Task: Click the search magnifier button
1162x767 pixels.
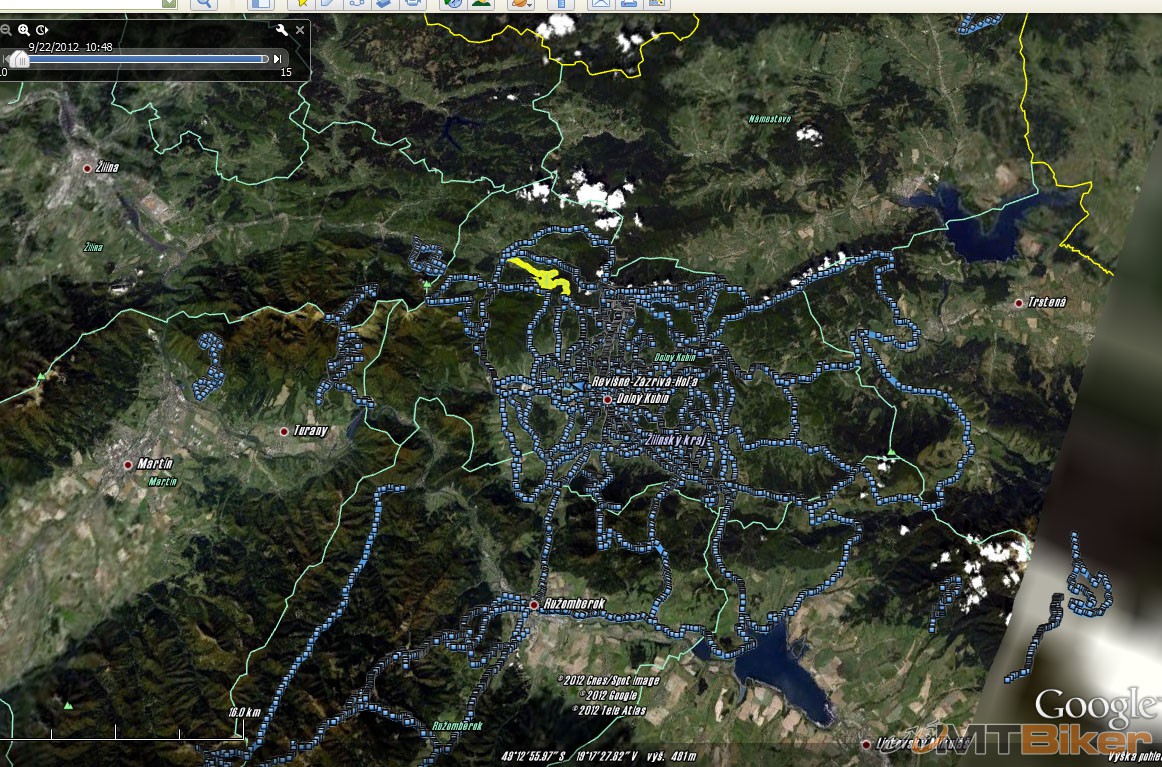Action: 203,4
